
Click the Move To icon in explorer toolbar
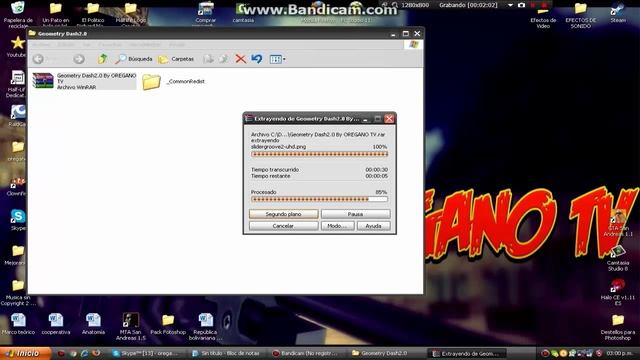pos(209,59)
